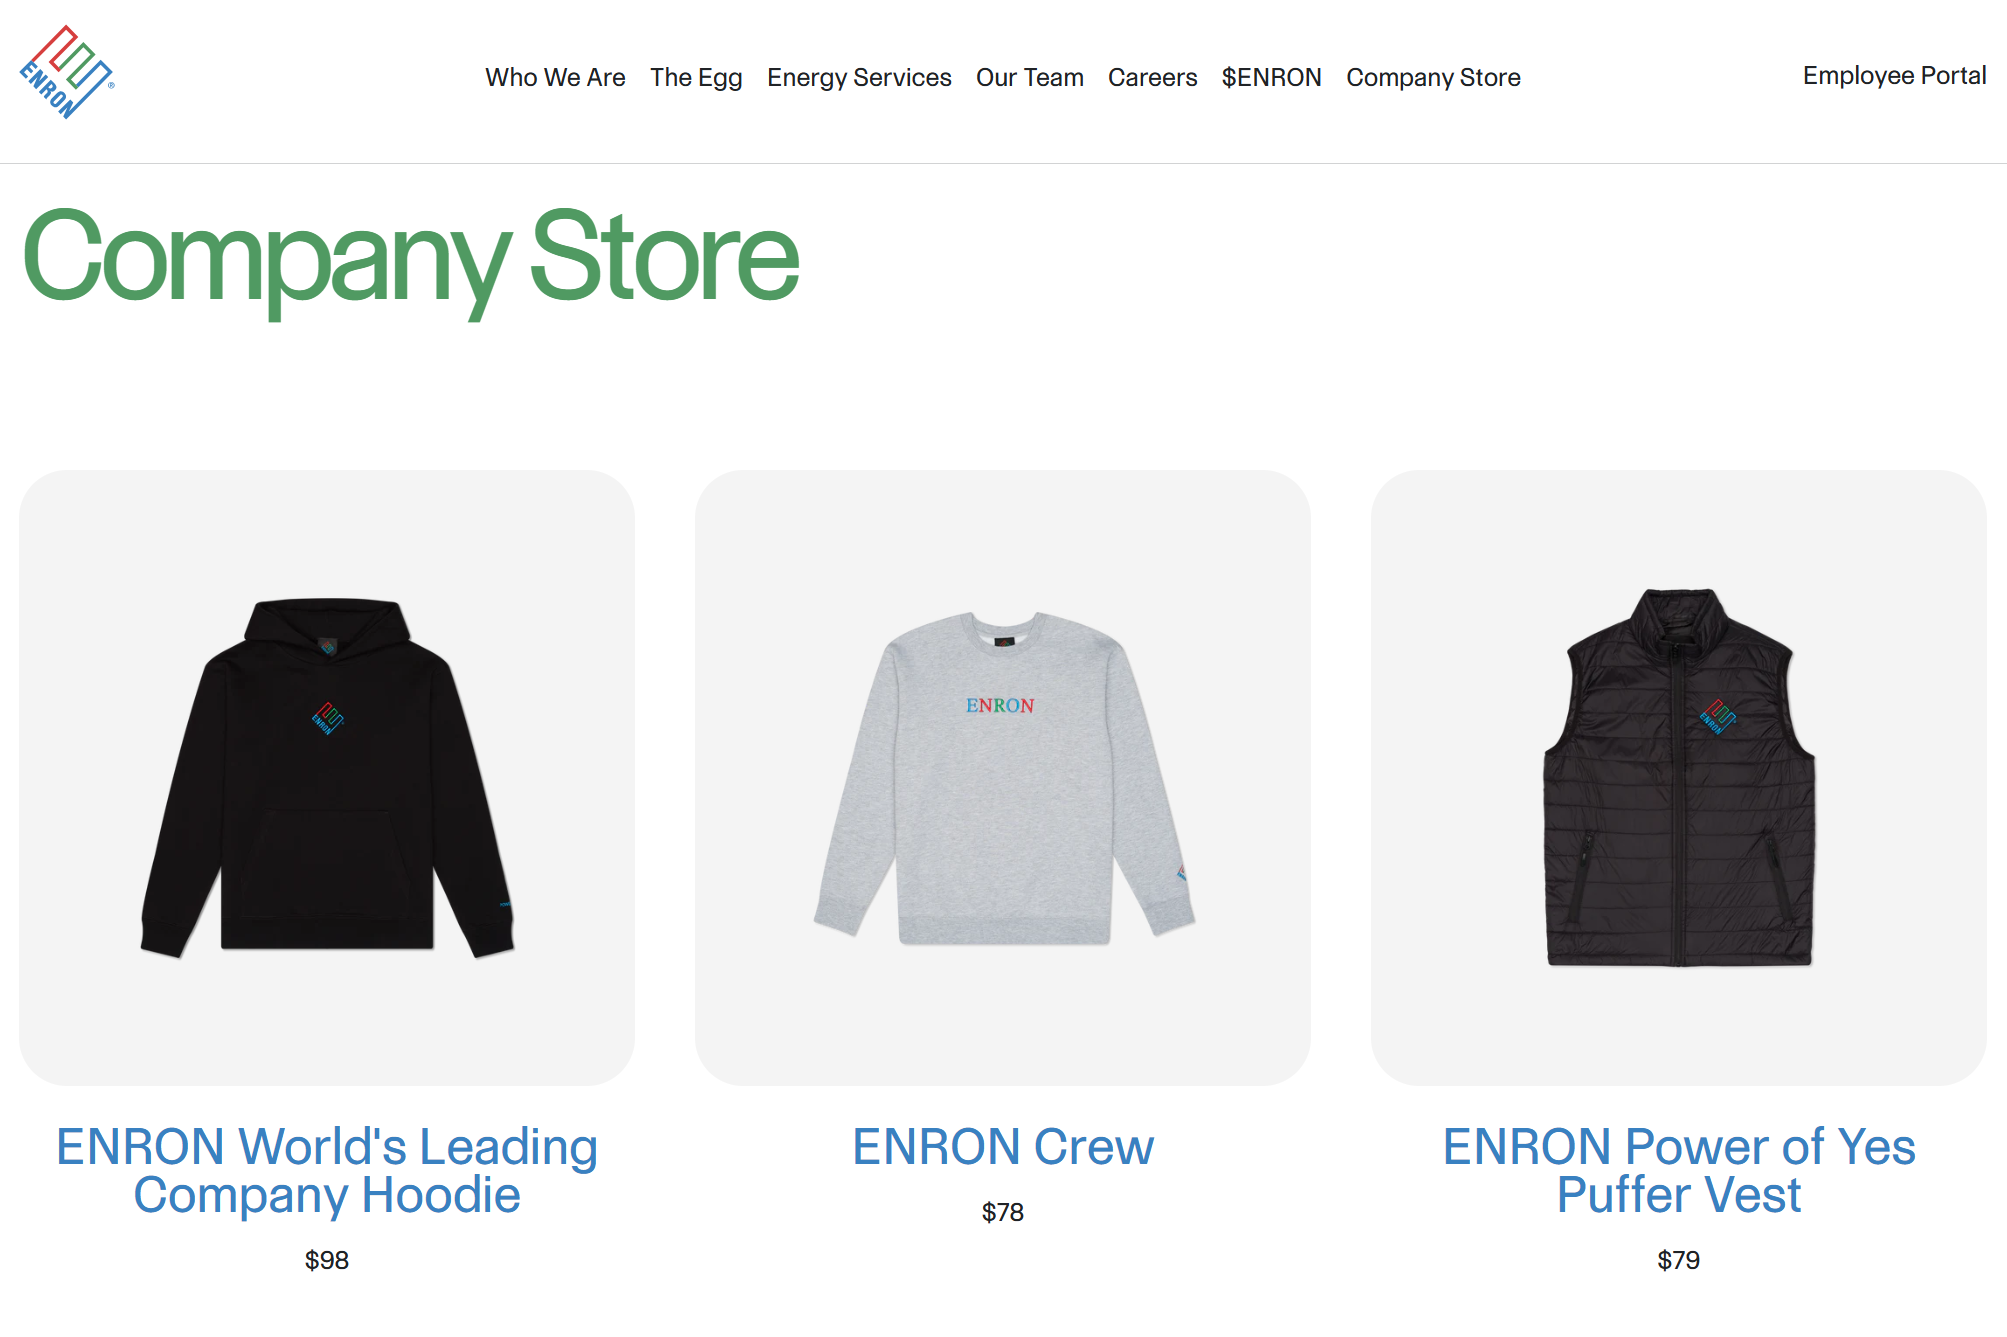Viewport: 2007px width, 1337px height.
Task: Open ENRON World's Leading Company Hoodie title
Action: point(327,1170)
